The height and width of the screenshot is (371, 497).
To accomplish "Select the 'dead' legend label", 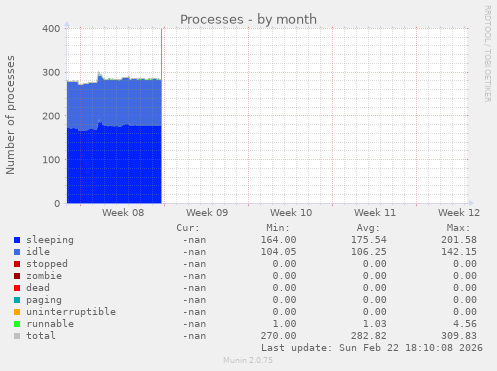I will (x=38, y=288).
